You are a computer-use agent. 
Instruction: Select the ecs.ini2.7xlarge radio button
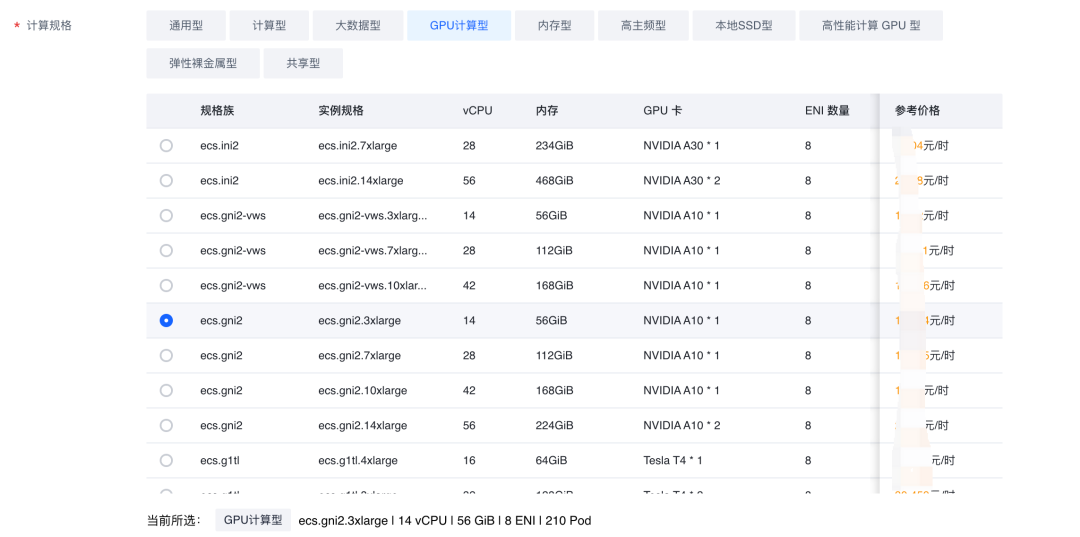coord(166,146)
